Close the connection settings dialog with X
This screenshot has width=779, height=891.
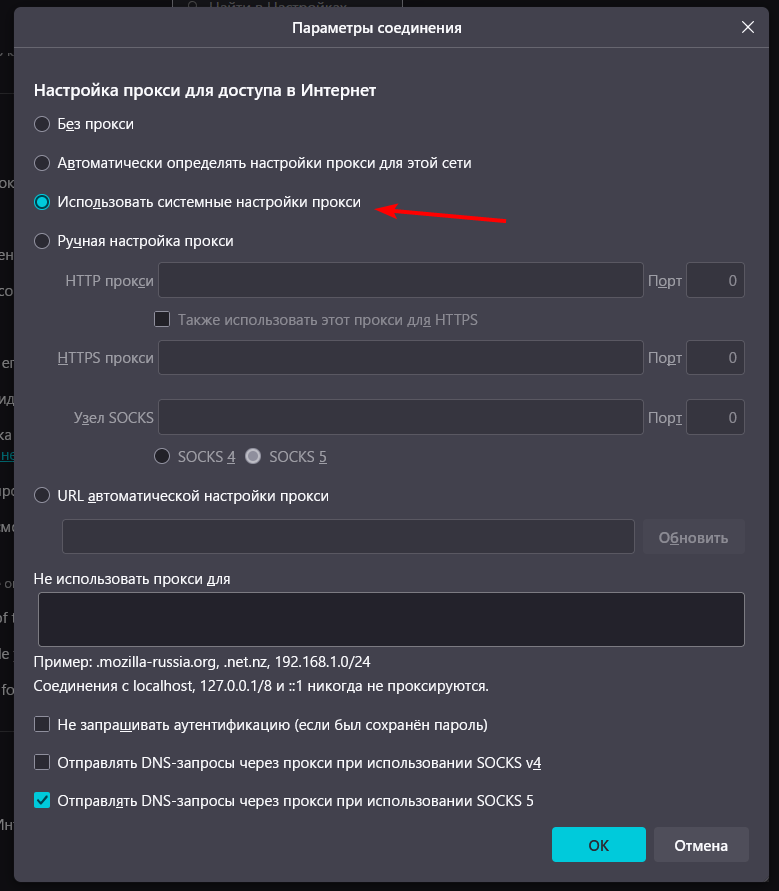748,27
